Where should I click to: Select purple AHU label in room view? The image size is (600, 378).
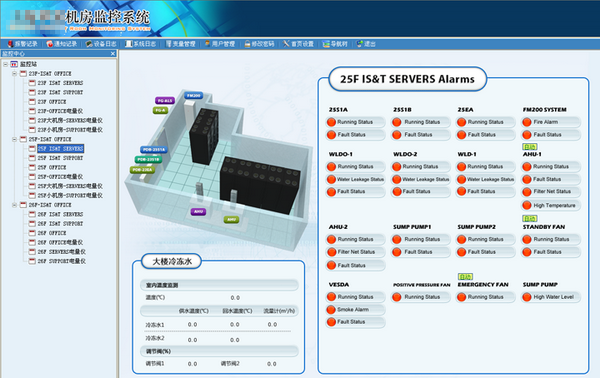[198, 212]
